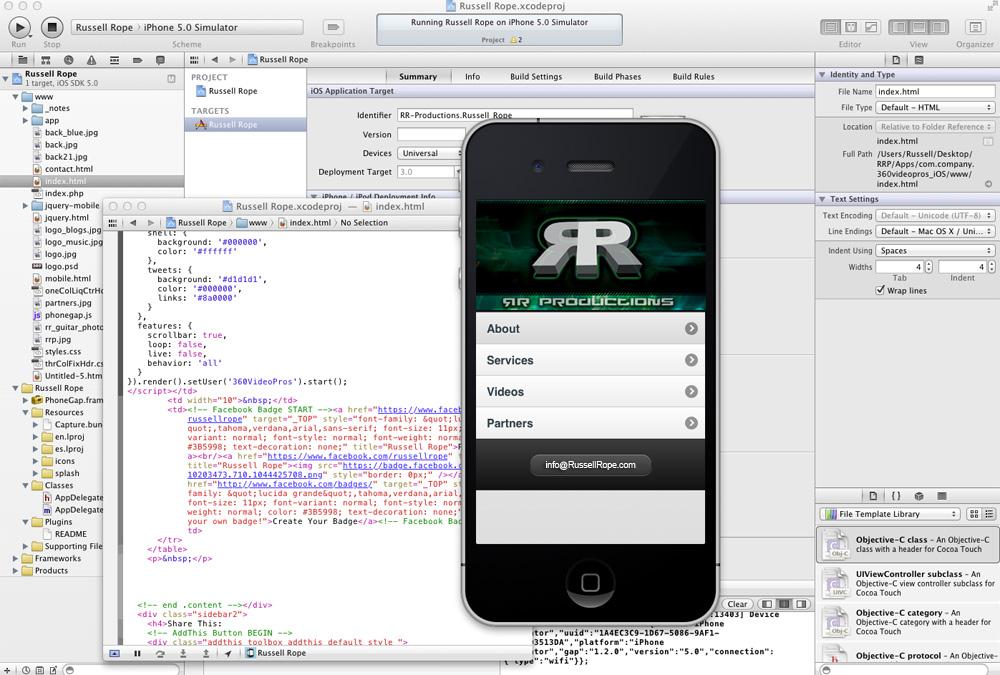Click the Tab width stepper

[x=929, y=267]
